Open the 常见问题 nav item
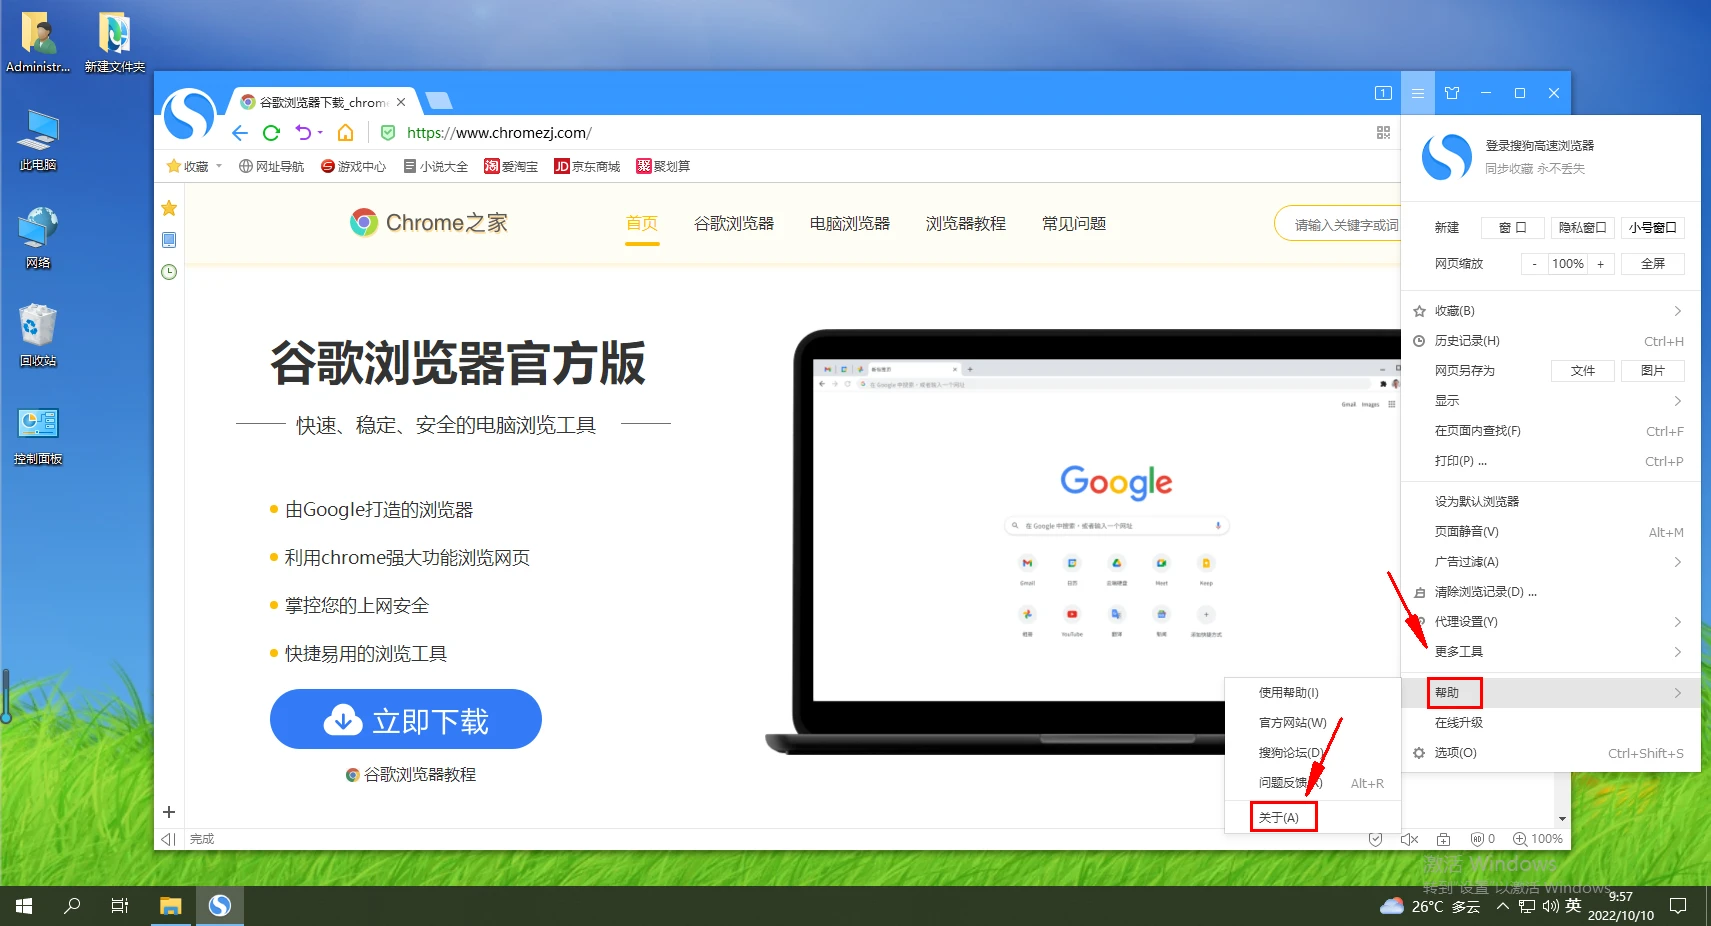1711x926 pixels. click(1074, 223)
